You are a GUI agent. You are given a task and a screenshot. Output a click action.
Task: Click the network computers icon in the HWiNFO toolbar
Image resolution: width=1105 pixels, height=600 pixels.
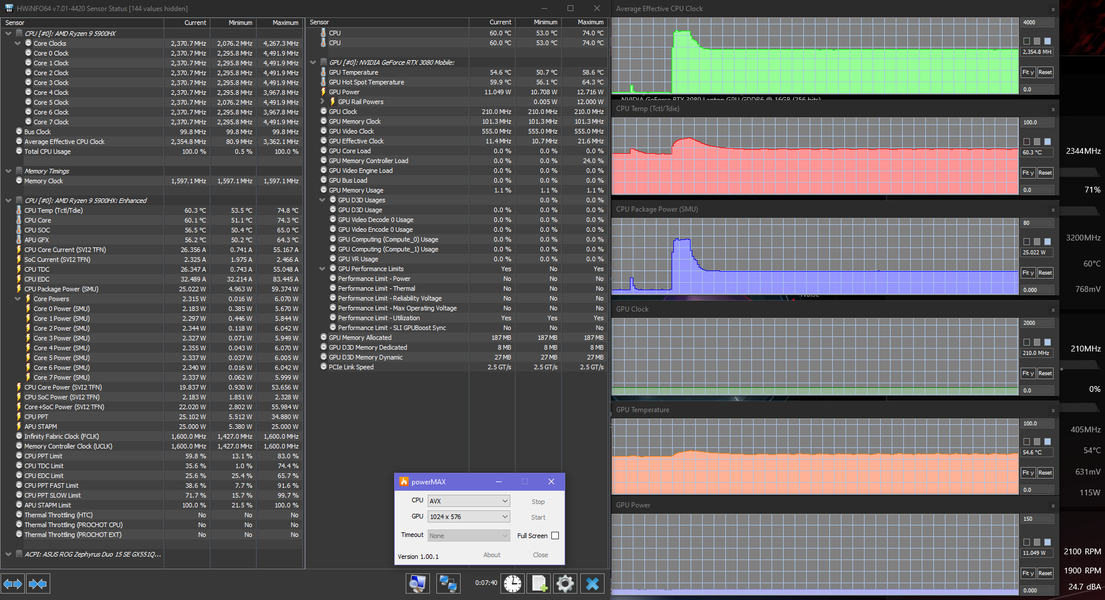pos(448,583)
